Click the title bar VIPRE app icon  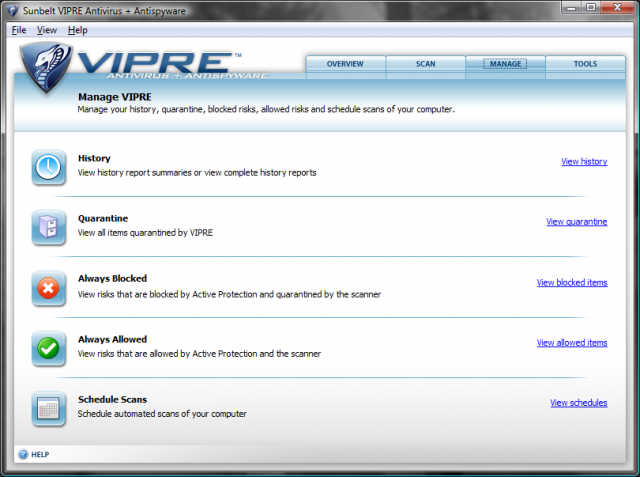(13, 11)
